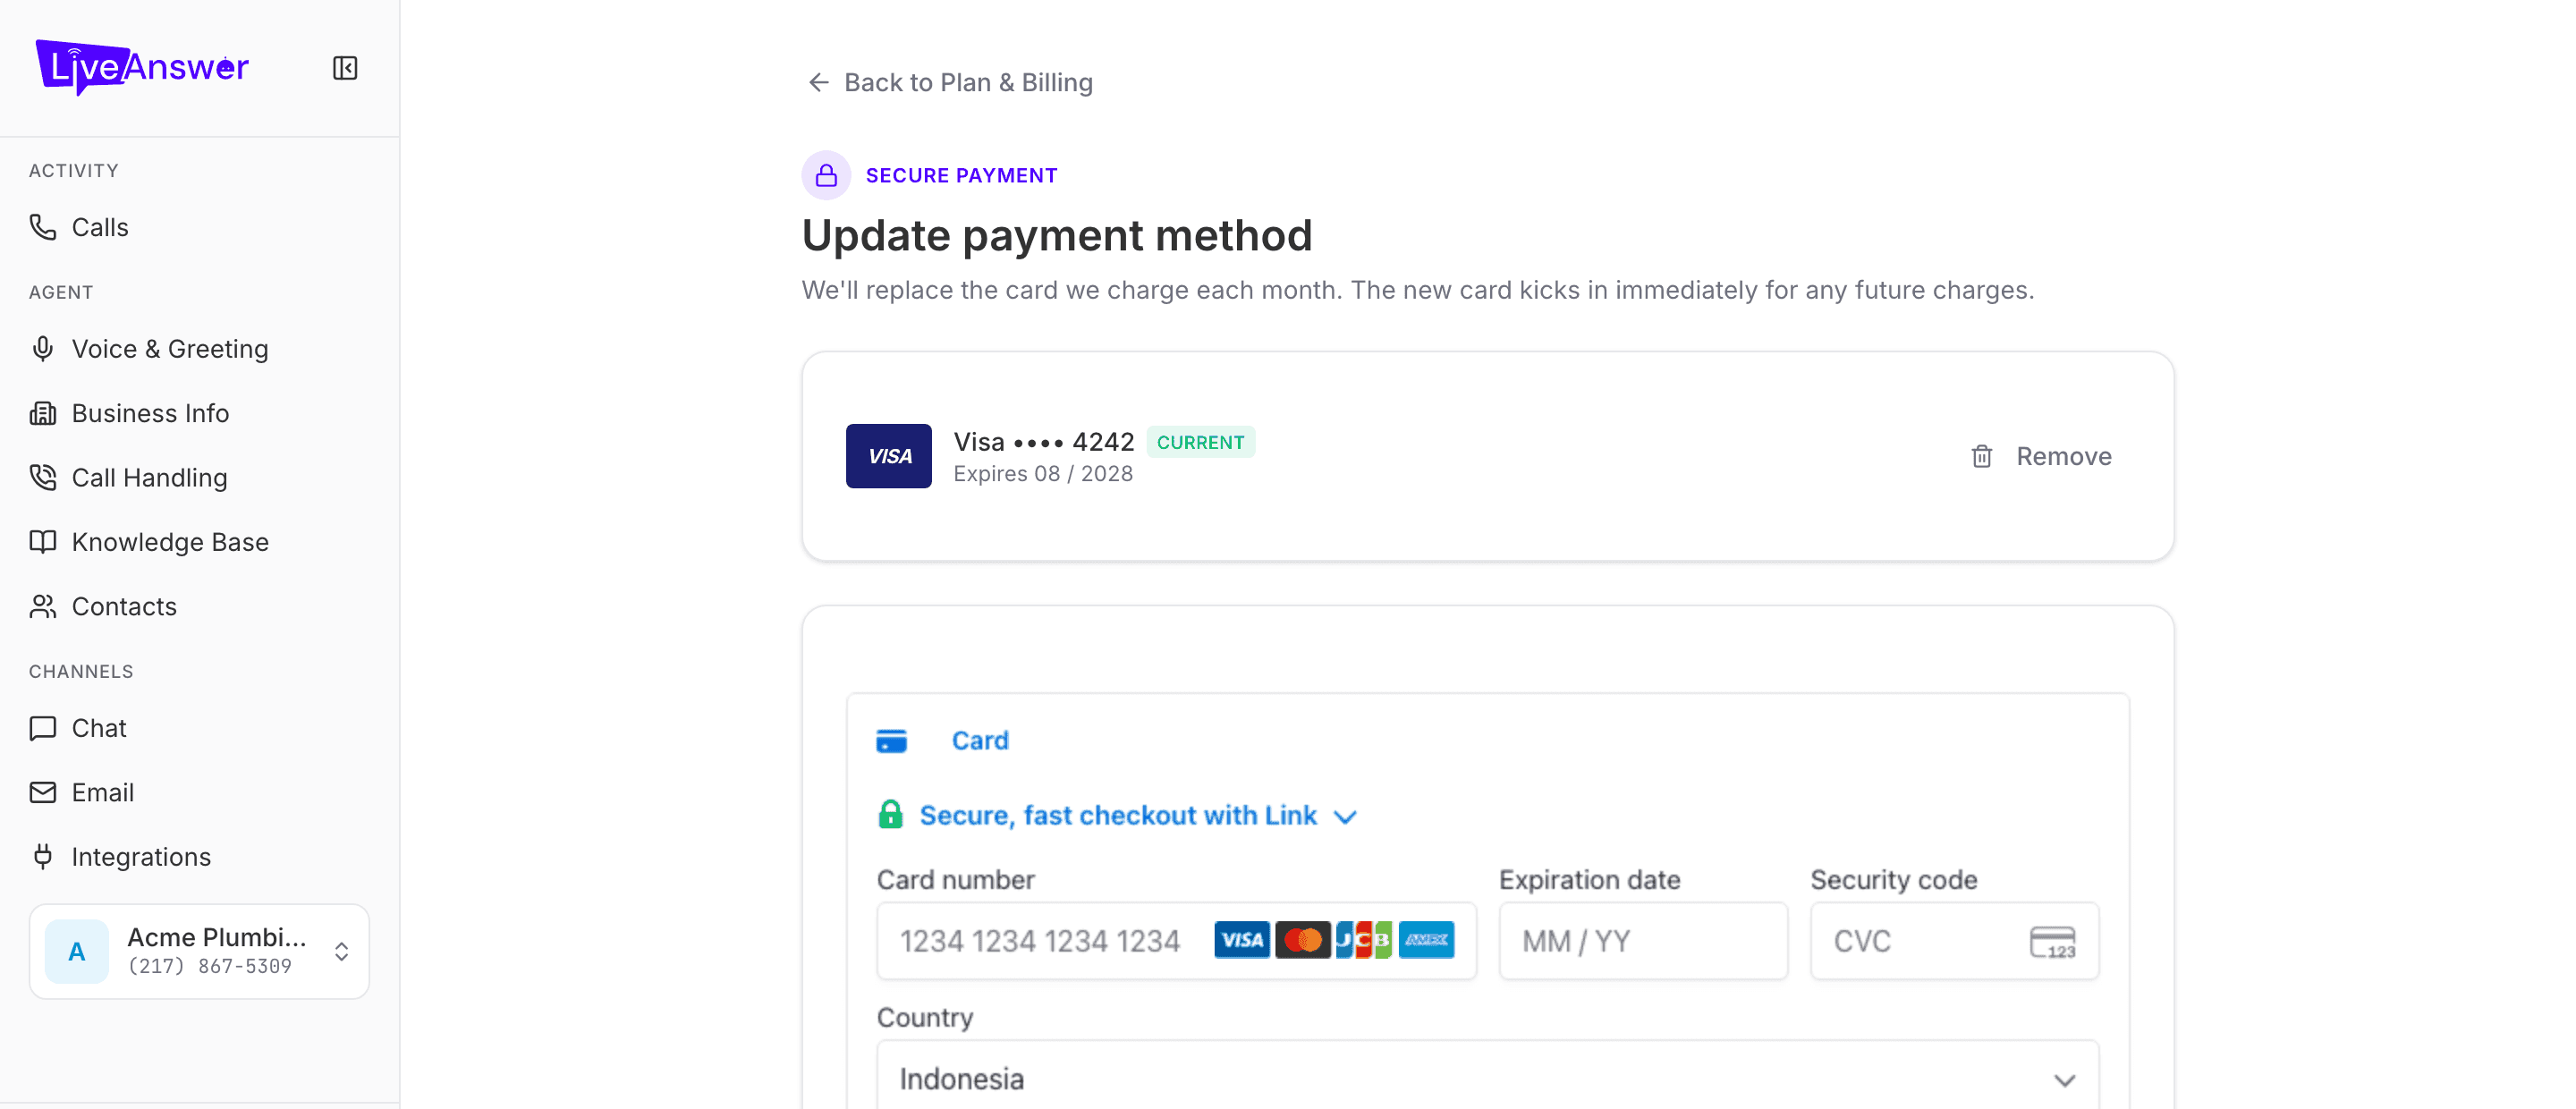Click the 'Expires 08 / 2028' text
The image size is (2576, 1109).
tap(1042, 474)
